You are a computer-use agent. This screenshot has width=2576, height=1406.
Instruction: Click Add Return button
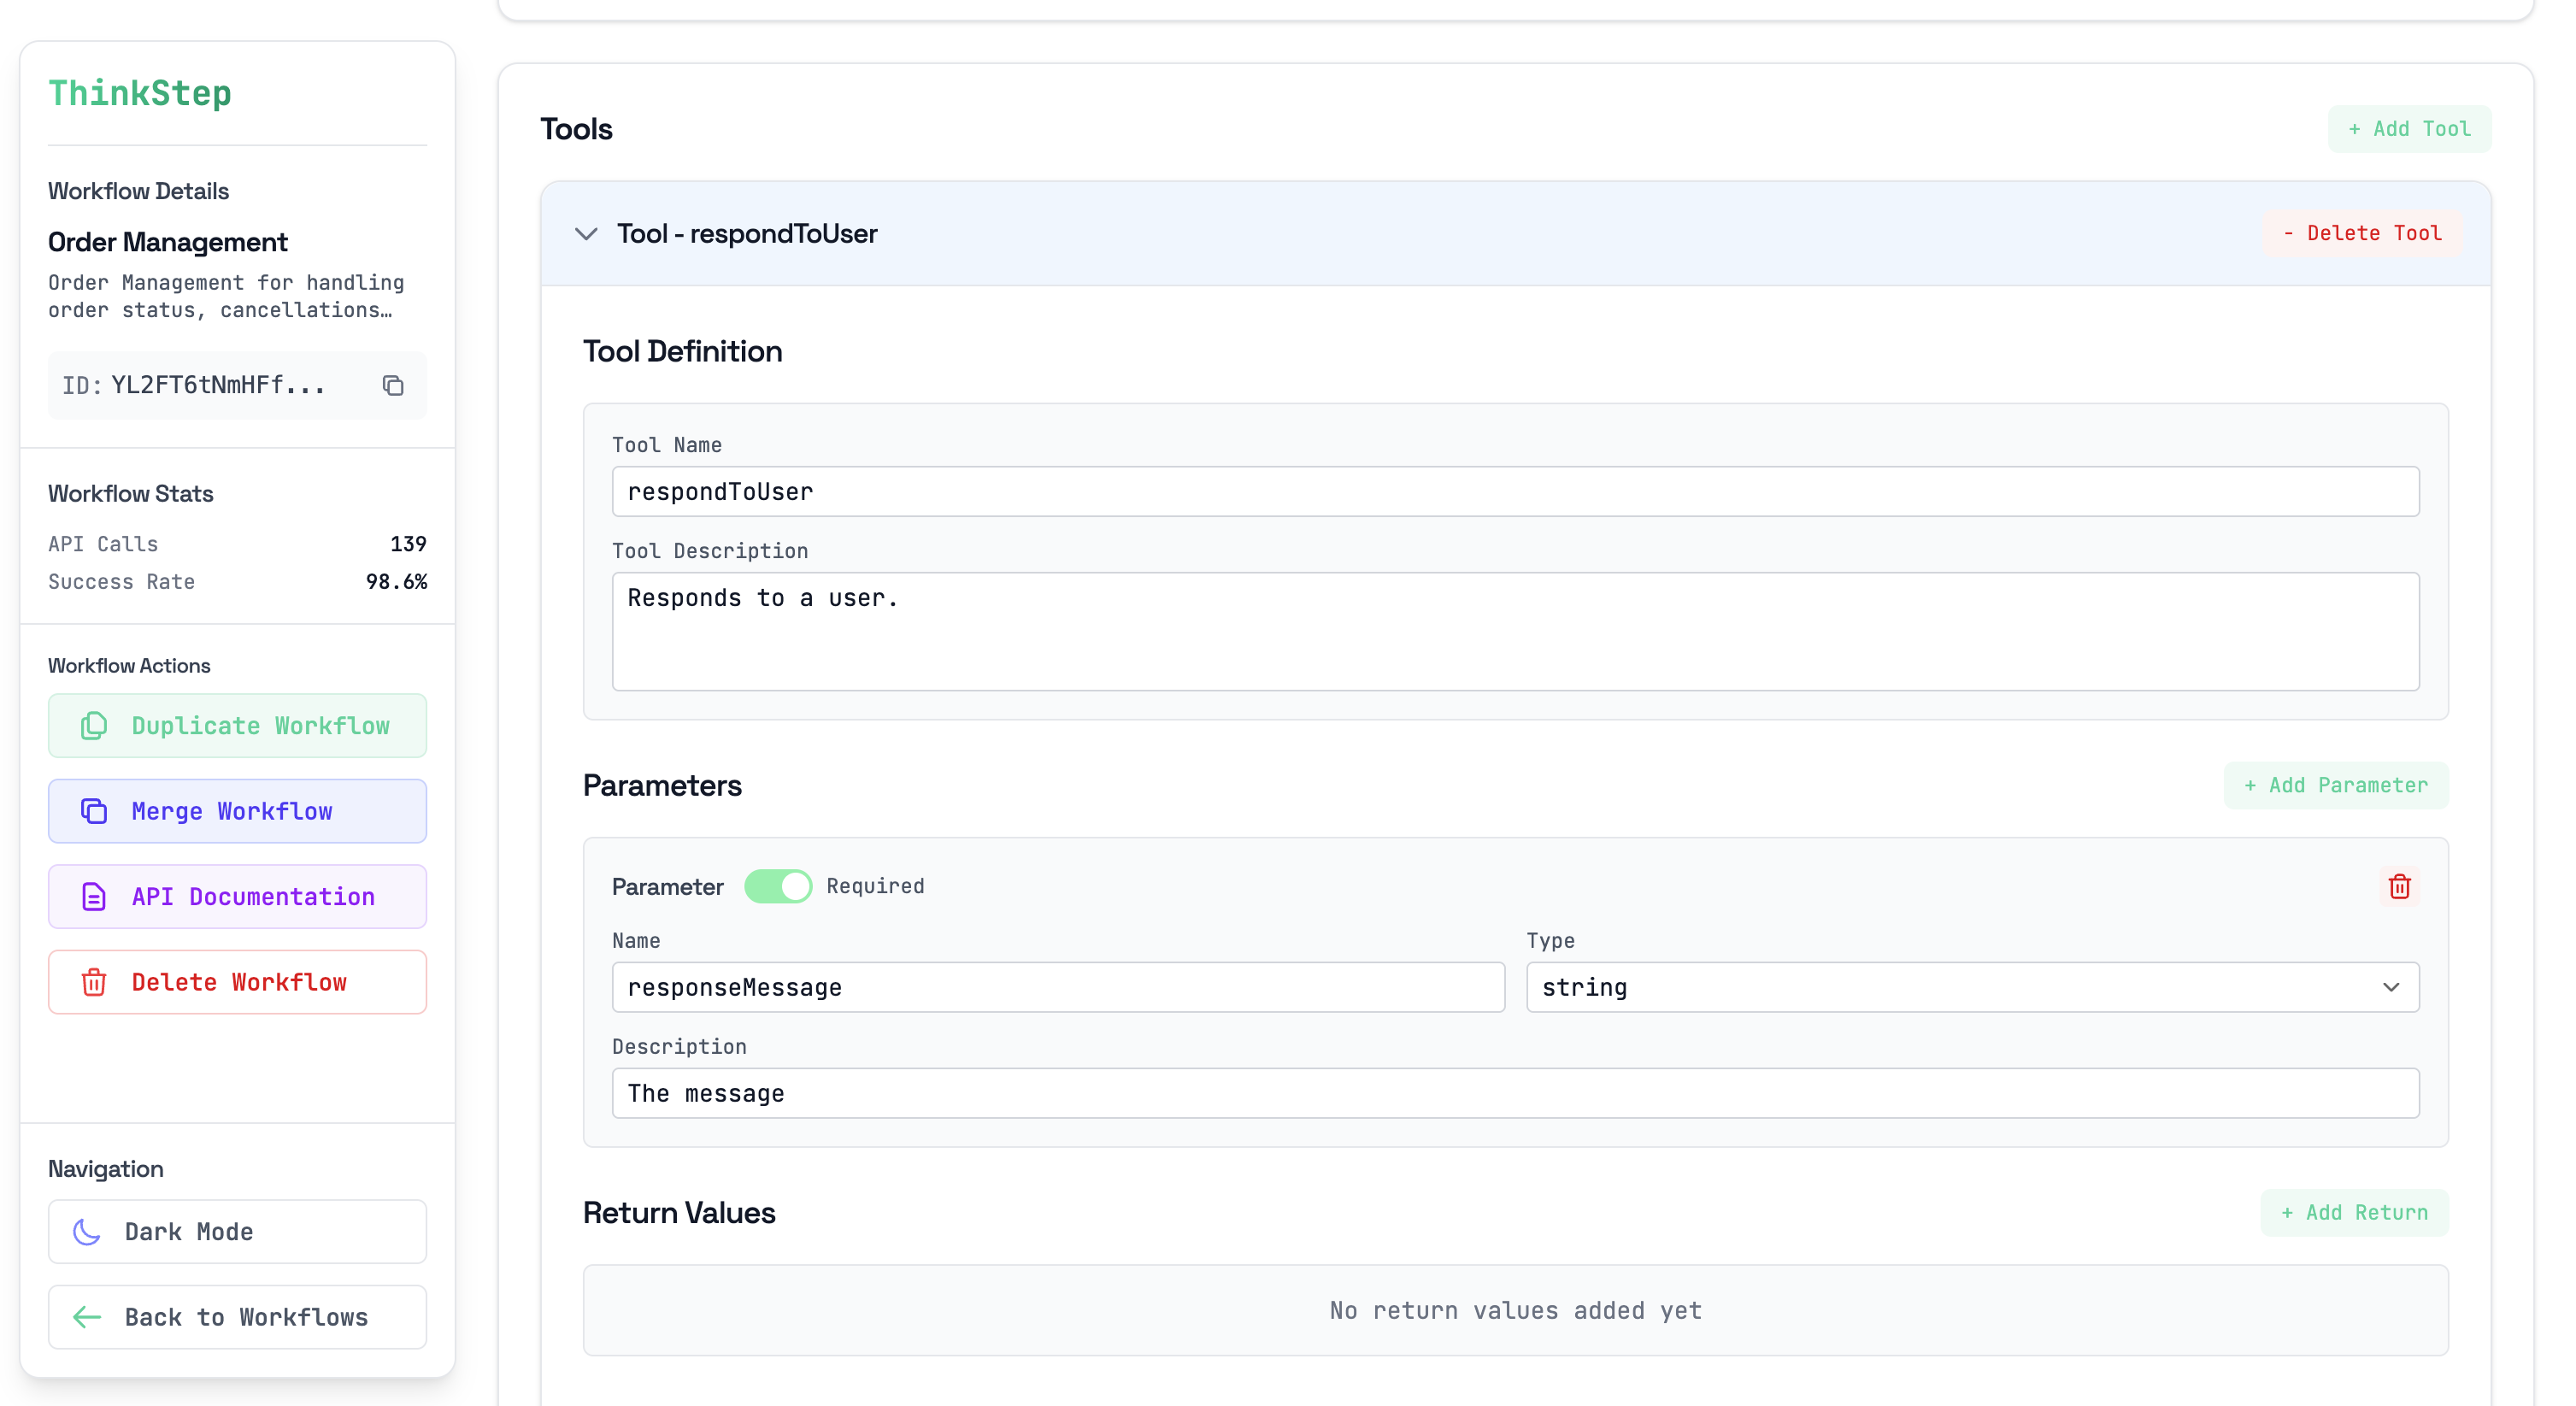coord(2354,1212)
